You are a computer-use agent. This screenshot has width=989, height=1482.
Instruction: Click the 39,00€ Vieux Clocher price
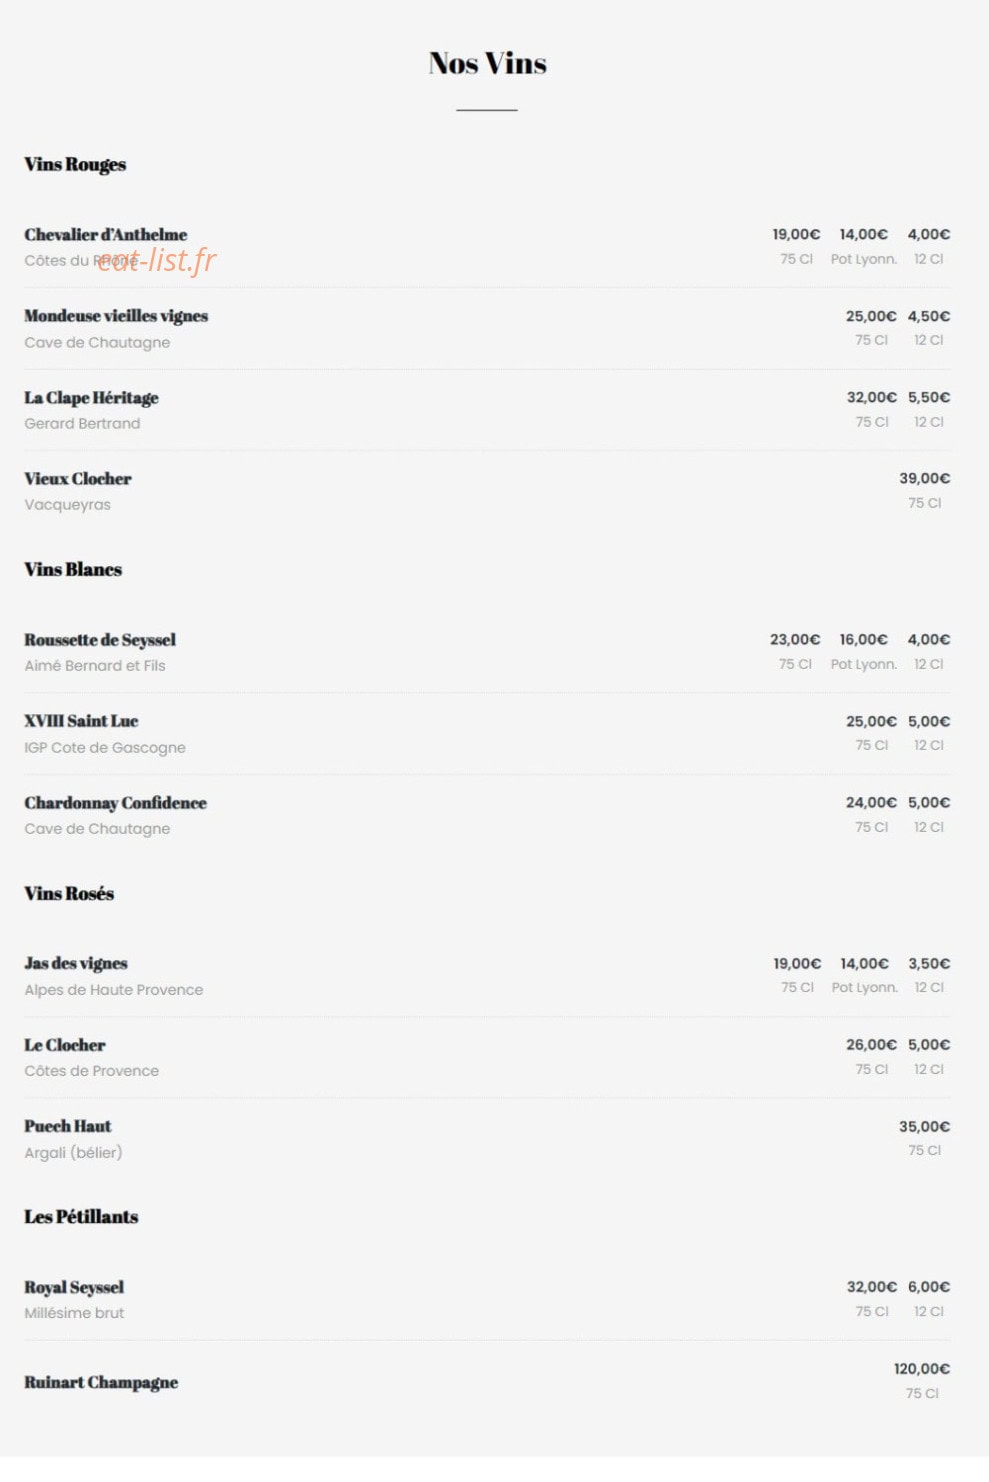click(924, 478)
